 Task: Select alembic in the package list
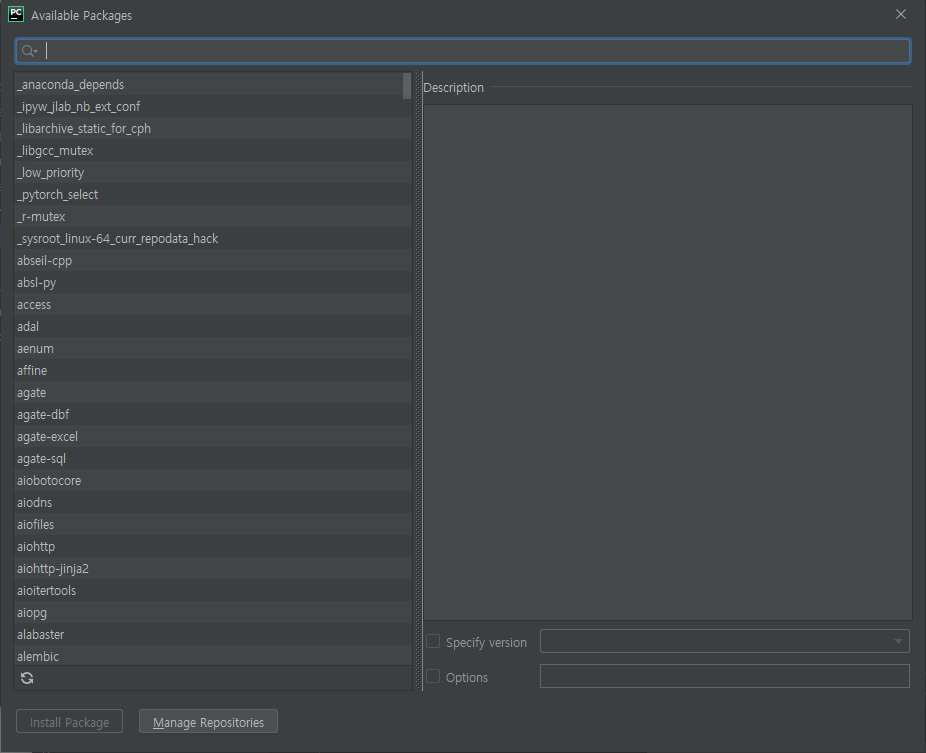coord(213,656)
